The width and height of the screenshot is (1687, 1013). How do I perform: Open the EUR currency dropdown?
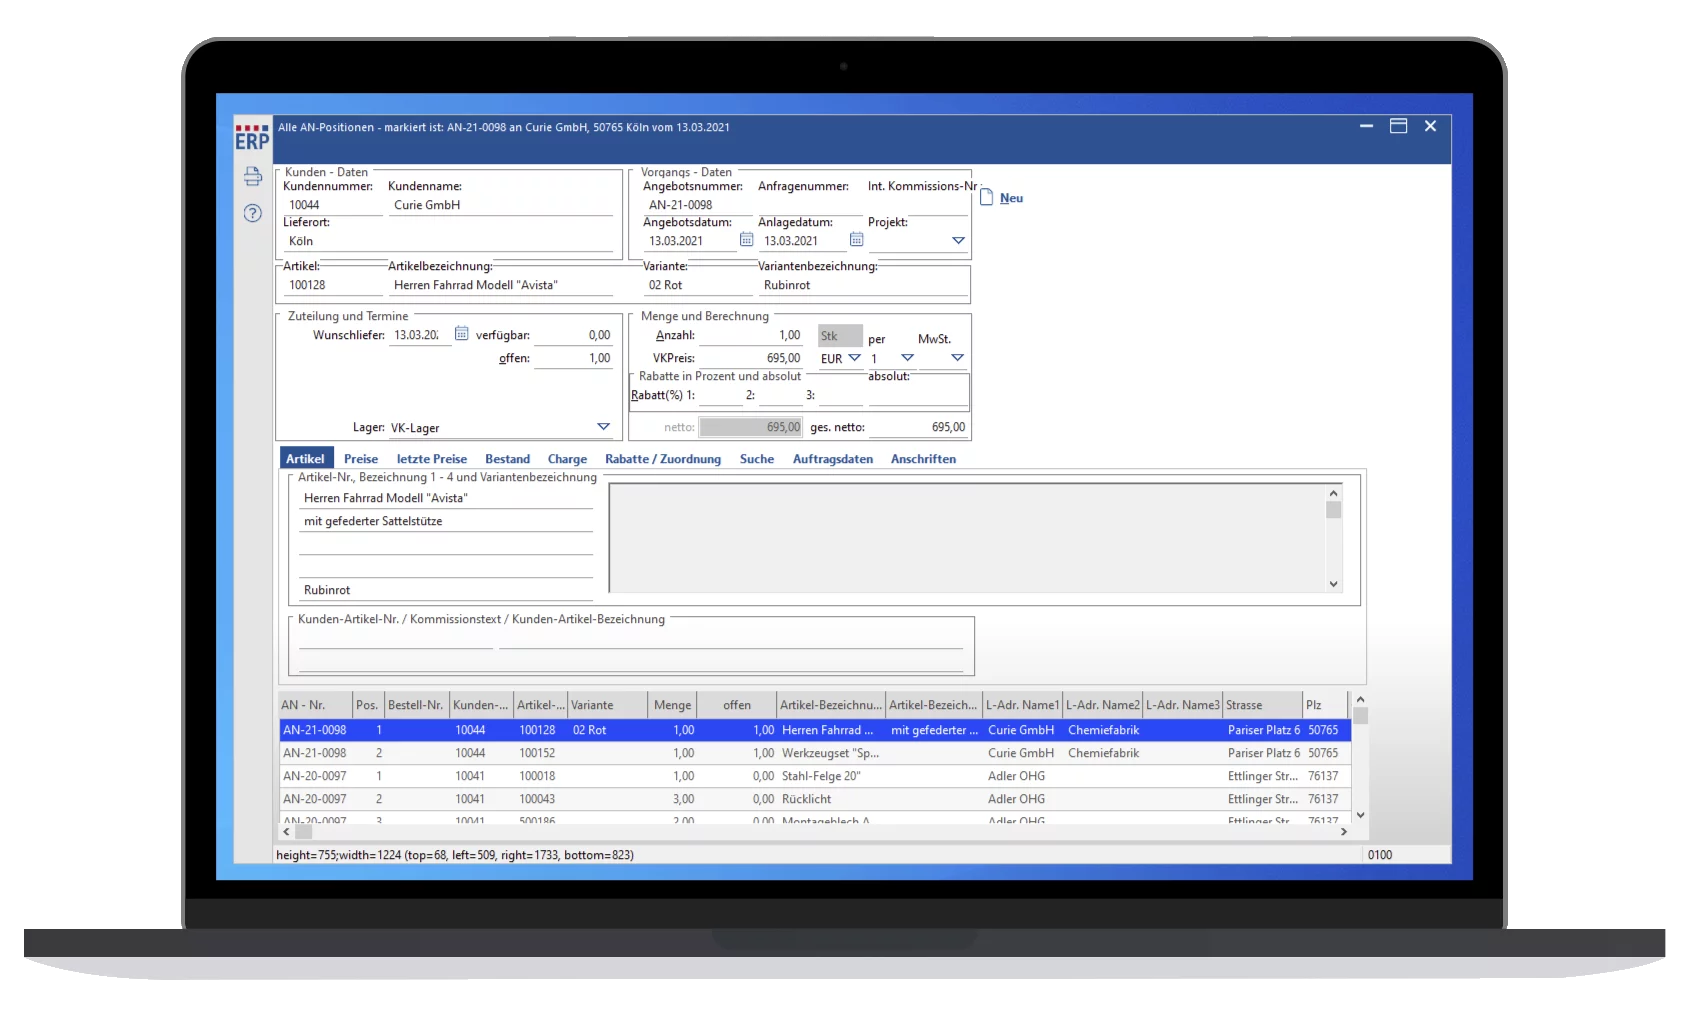tap(854, 358)
